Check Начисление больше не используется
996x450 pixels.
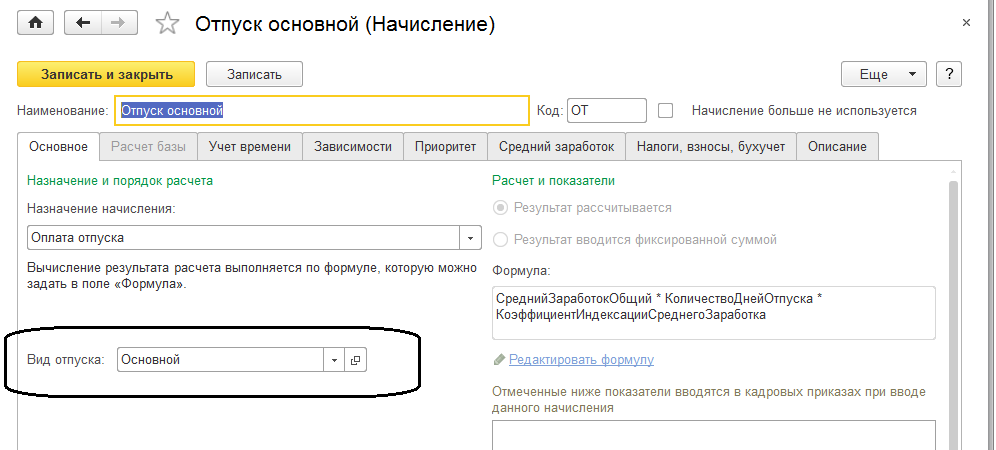pos(666,111)
